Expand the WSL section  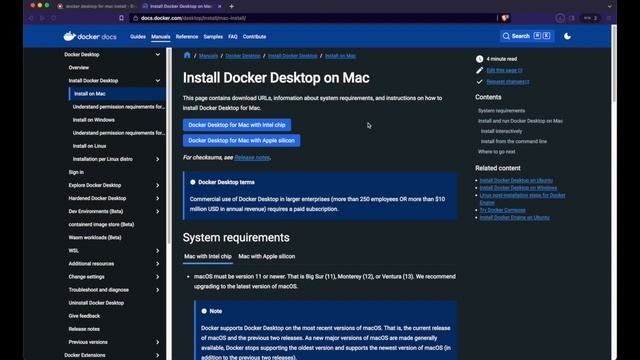pos(158,251)
